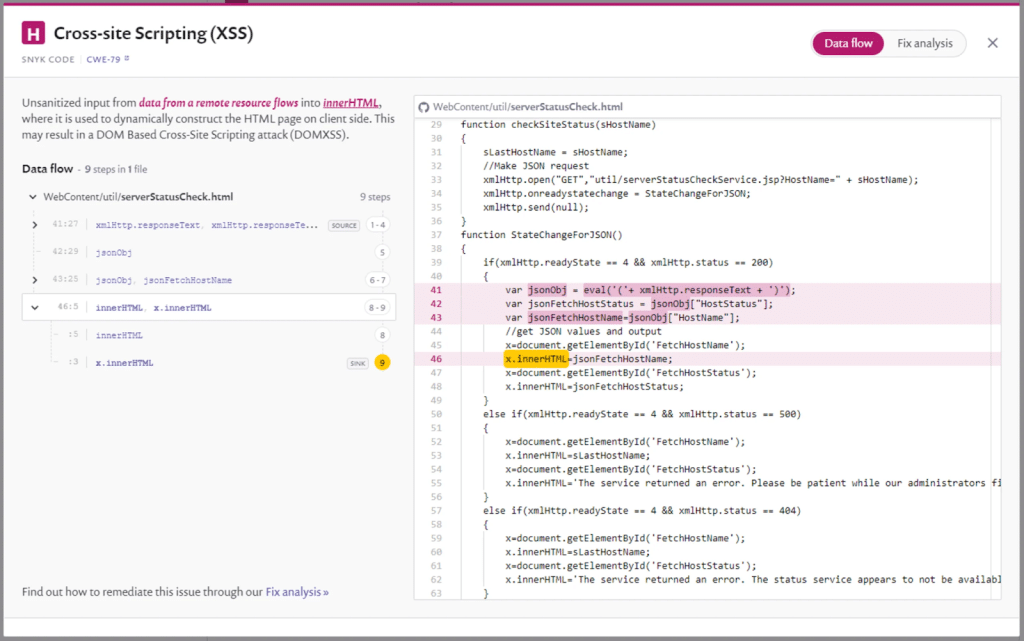Open Fix analysis remediation link at bottom

pyautogui.click(x=297, y=592)
